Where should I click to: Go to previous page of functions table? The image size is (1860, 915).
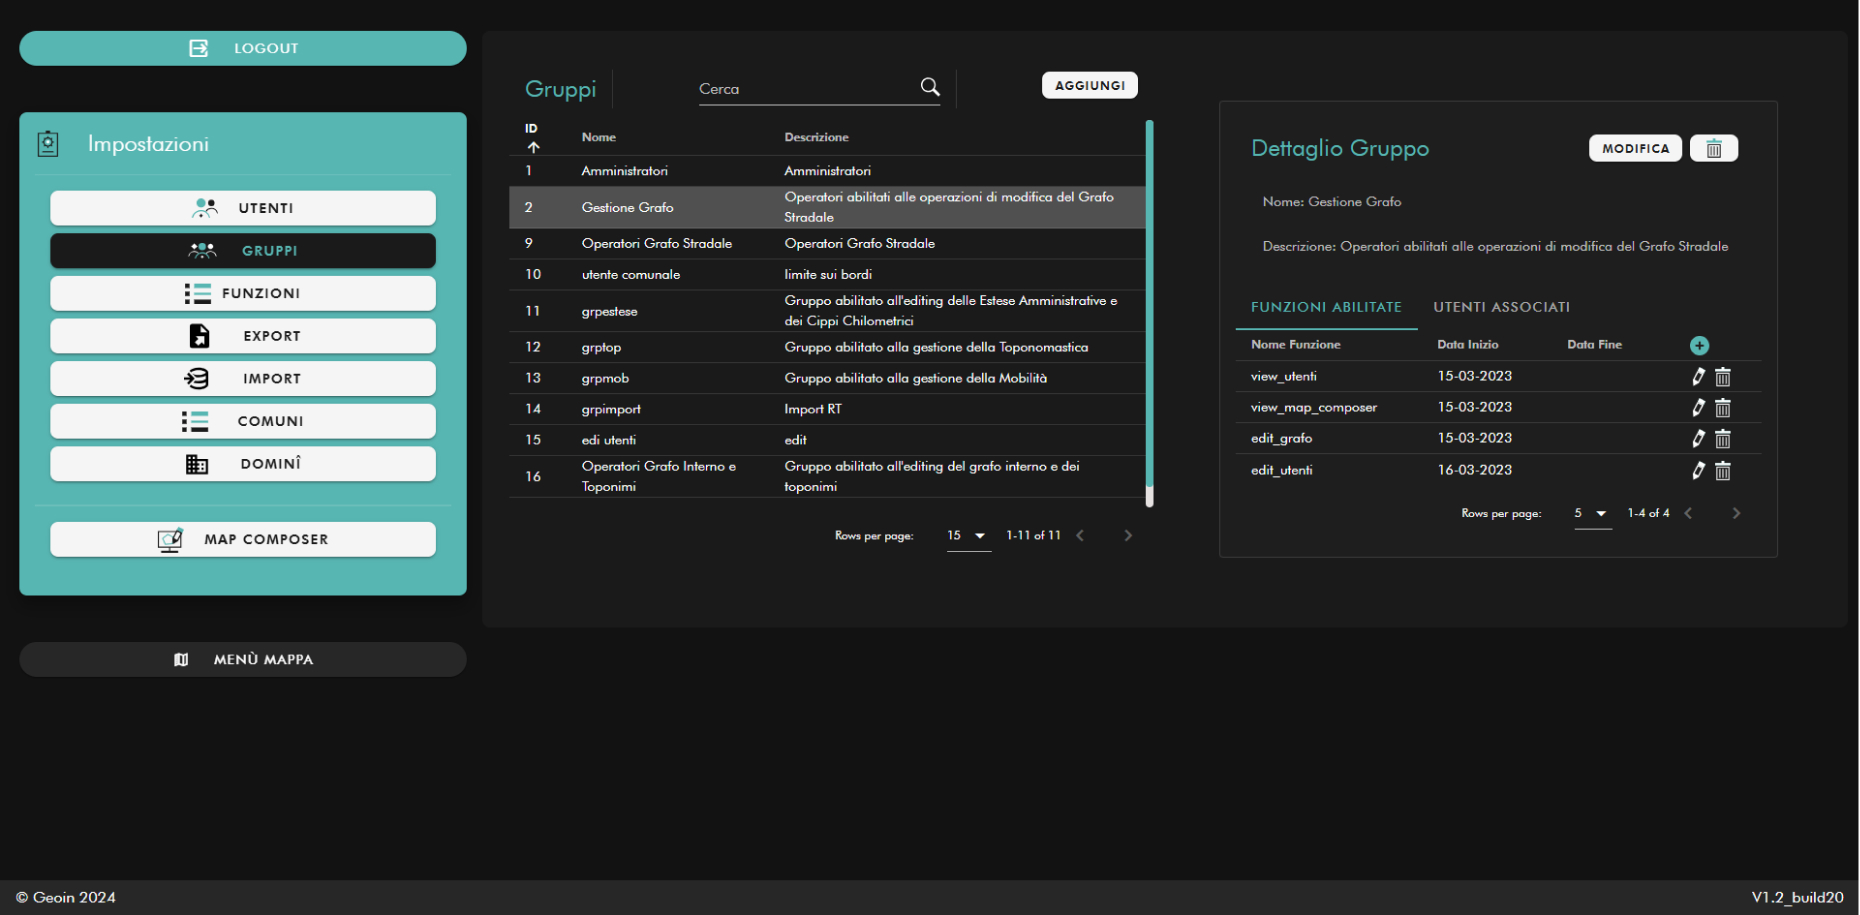pos(1688,513)
